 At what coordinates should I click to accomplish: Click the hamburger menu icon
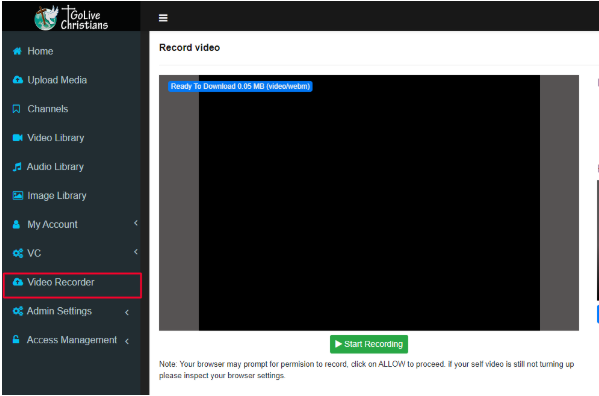(163, 18)
